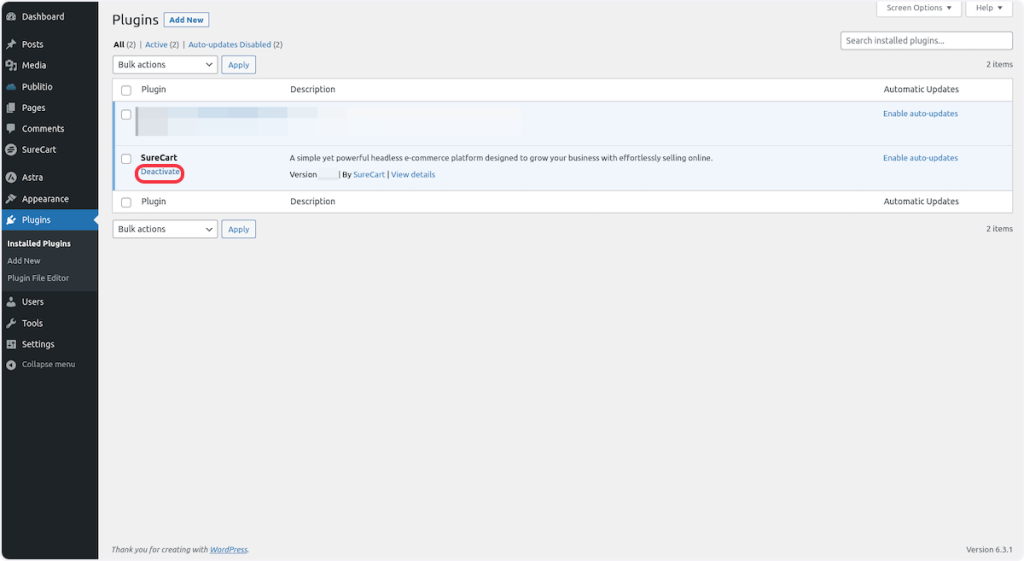Click the Comments bubble icon
Viewport: 1024px width, 561px height.
point(11,129)
